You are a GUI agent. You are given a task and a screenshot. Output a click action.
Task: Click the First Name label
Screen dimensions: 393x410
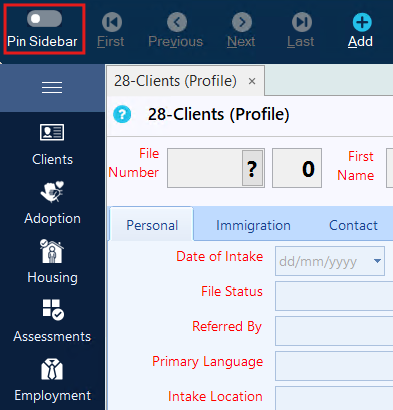(356, 166)
